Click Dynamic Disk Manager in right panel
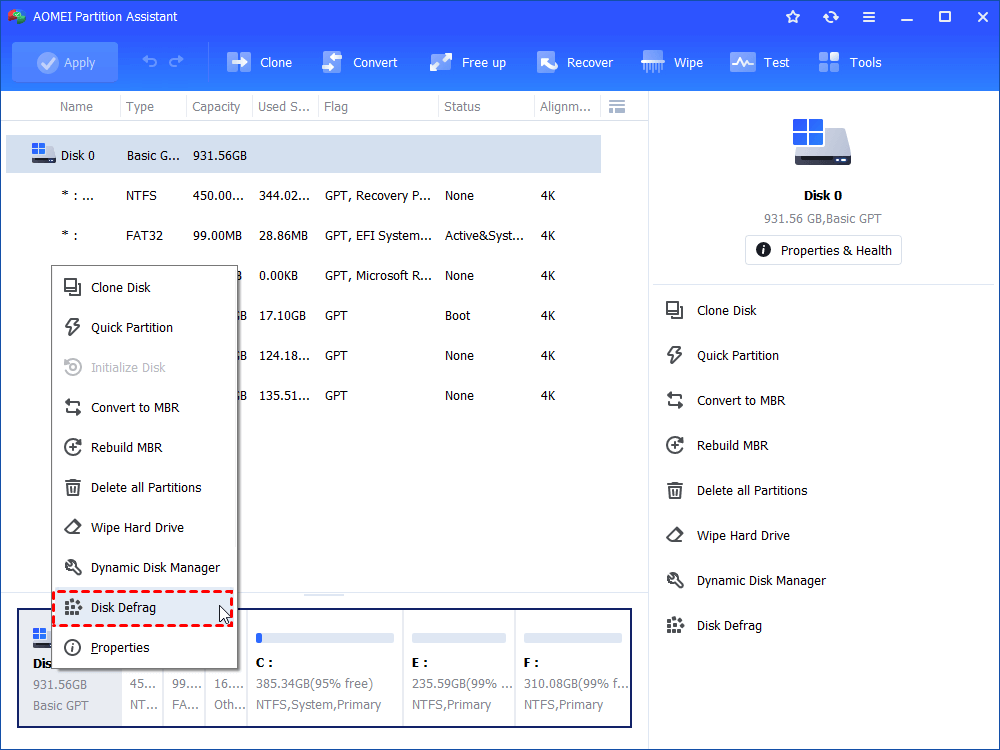Screen dimensions: 1000x750 pyautogui.click(x=760, y=581)
